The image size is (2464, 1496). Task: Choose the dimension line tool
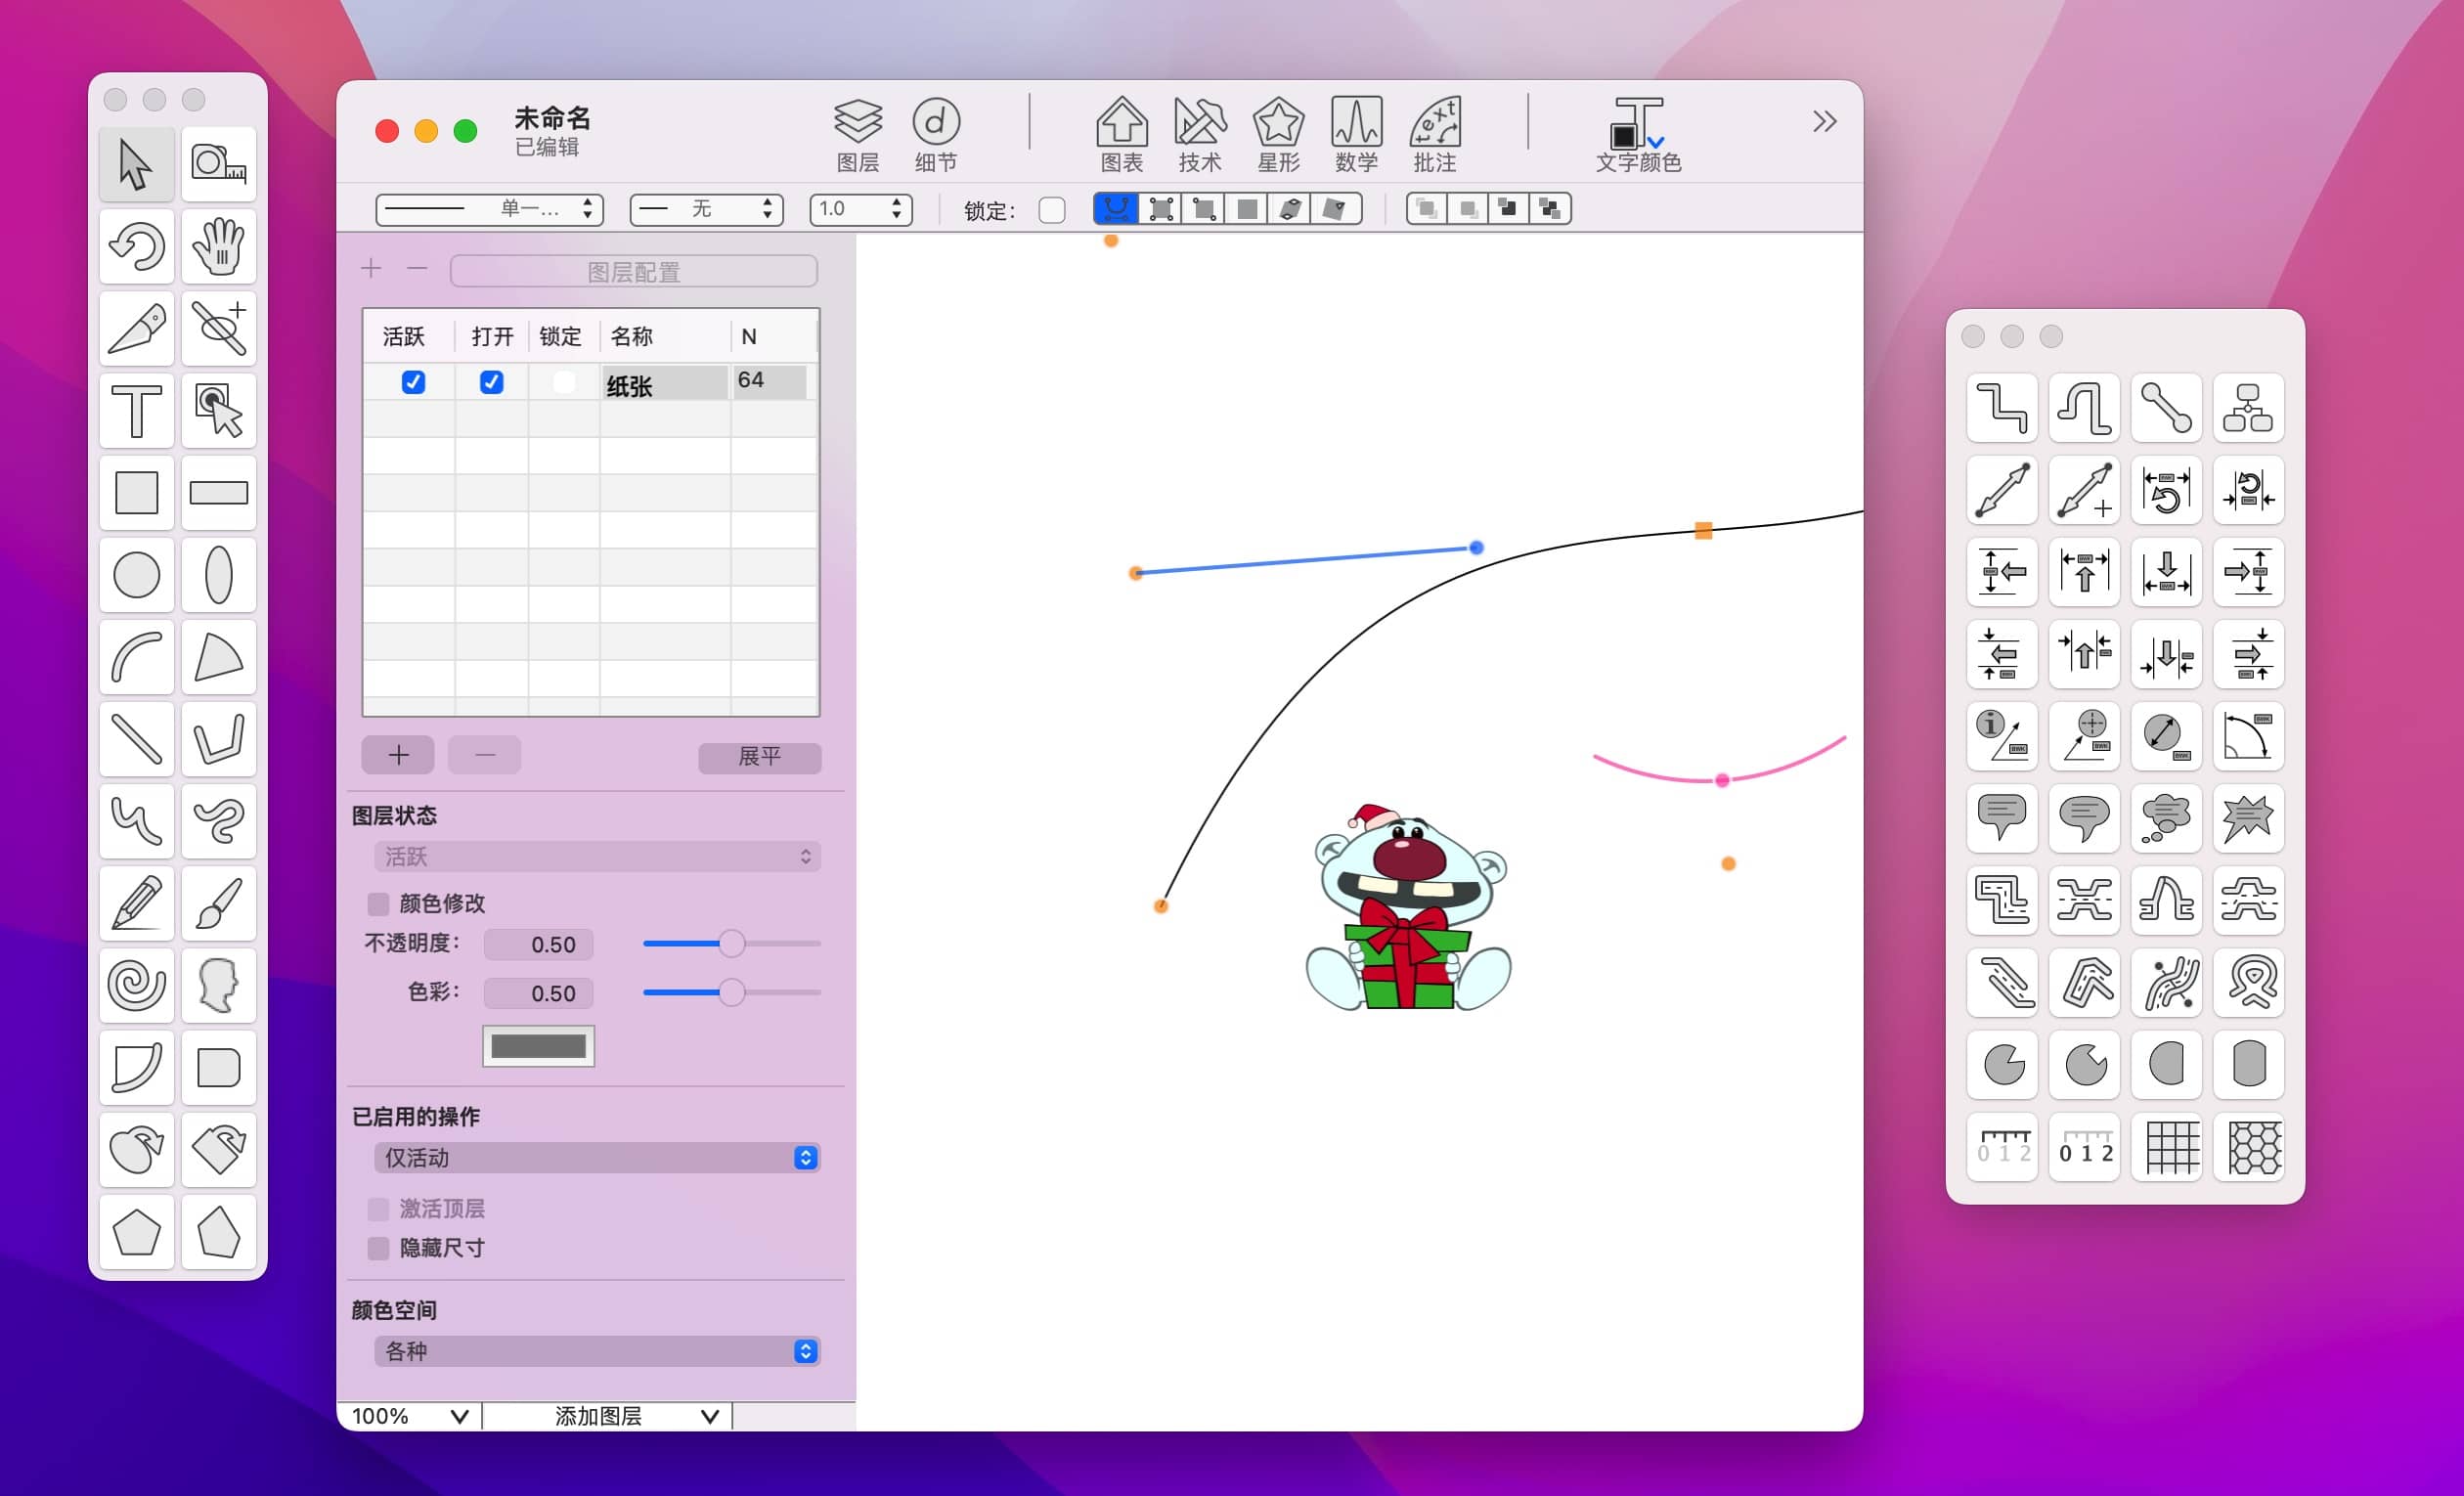pyautogui.click(x=2002, y=490)
